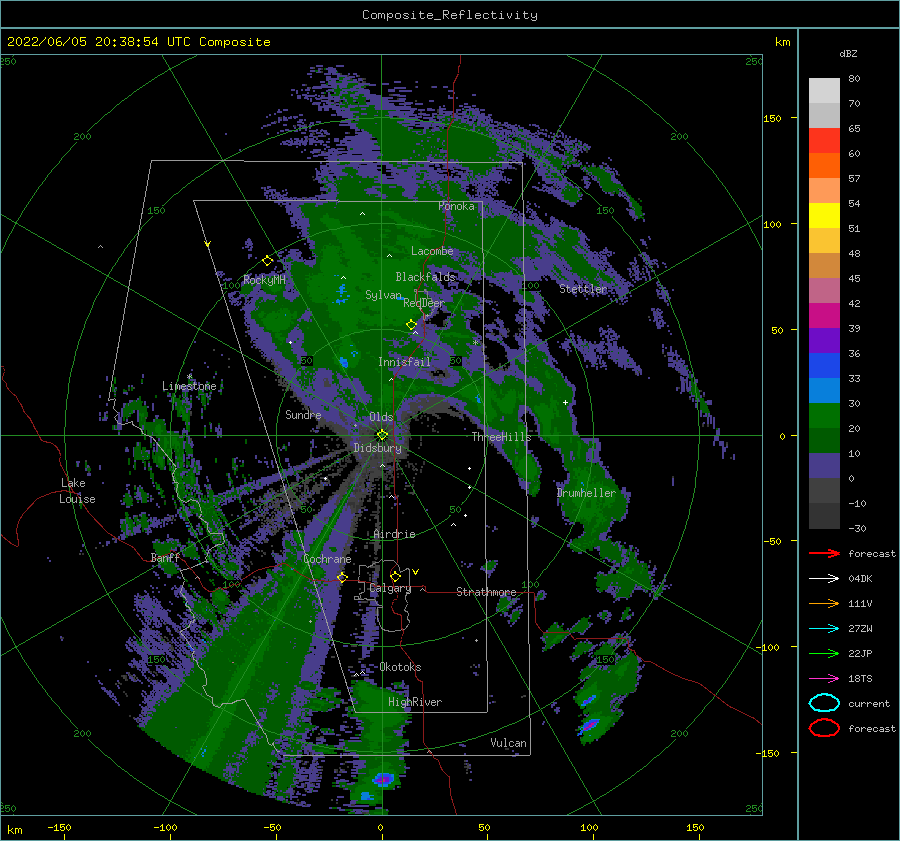Image resolution: width=900 pixels, height=841 pixels.
Task: Select the dark blue 36 dBZ swatch
Action: click(x=824, y=366)
